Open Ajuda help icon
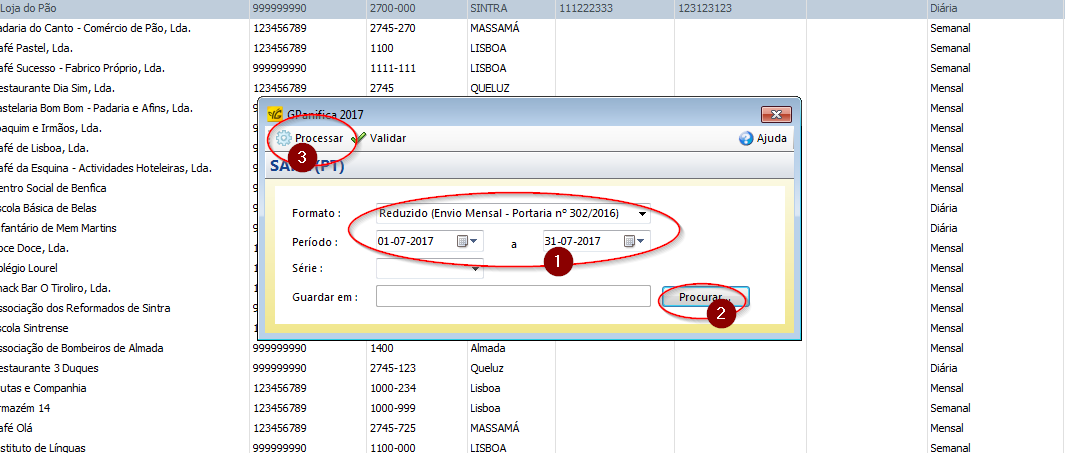This screenshot has width=1065, height=453. pyautogui.click(x=746, y=139)
